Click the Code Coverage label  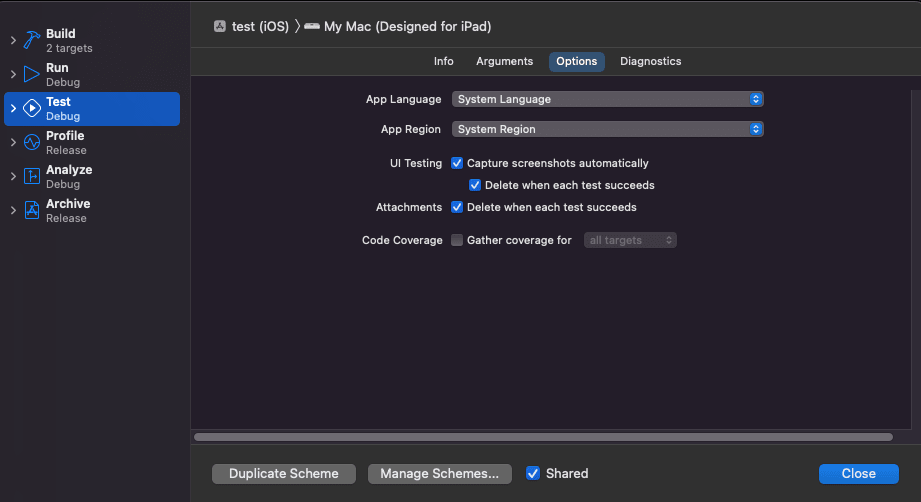402,240
